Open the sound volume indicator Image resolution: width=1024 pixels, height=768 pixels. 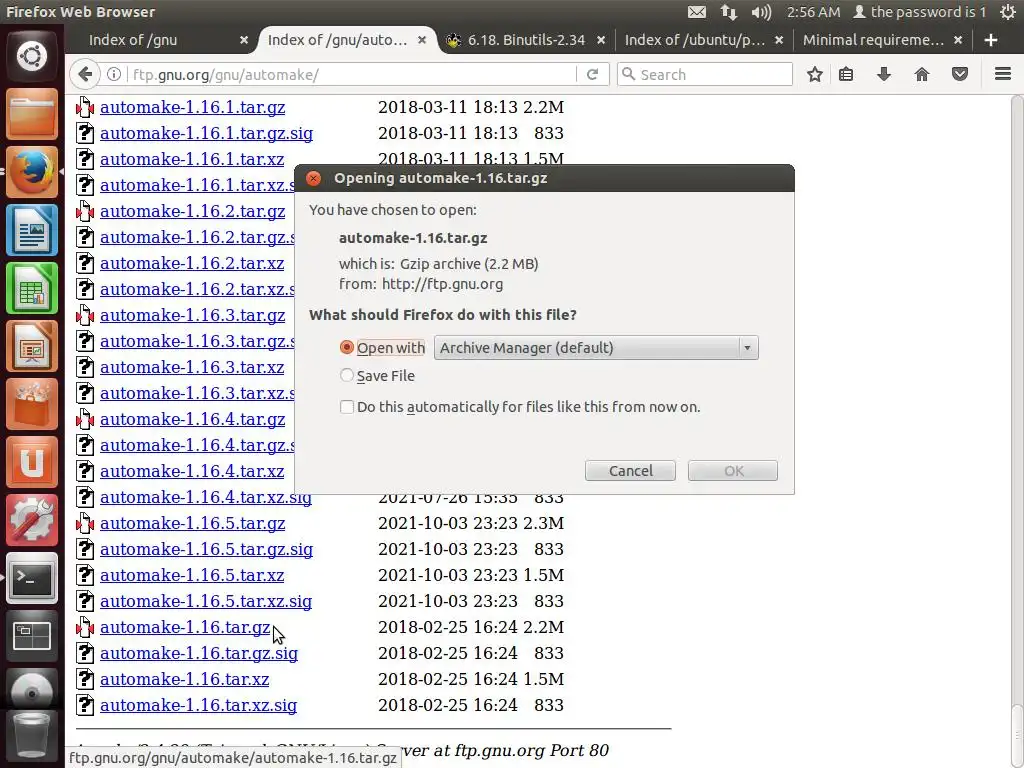761,12
